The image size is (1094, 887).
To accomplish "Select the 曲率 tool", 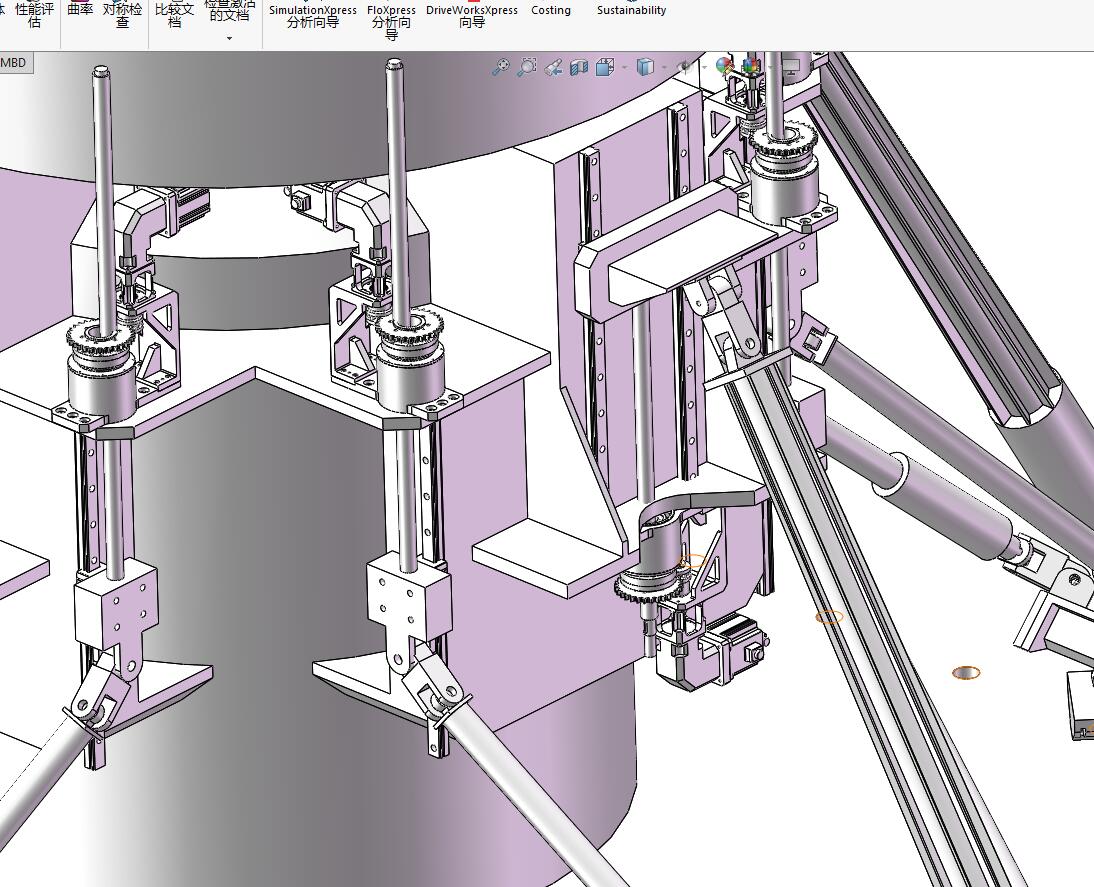I will tap(80, 9).
